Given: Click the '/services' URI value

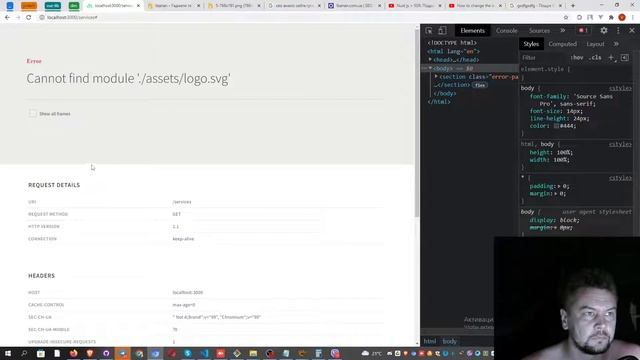Looking at the screenshot, I should click(x=182, y=202).
